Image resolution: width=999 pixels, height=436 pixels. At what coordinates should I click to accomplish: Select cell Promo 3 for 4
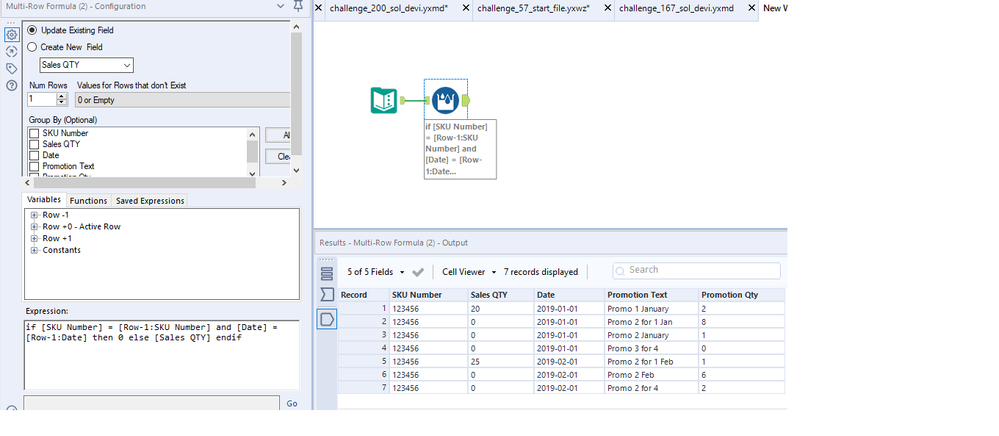(x=650, y=348)
